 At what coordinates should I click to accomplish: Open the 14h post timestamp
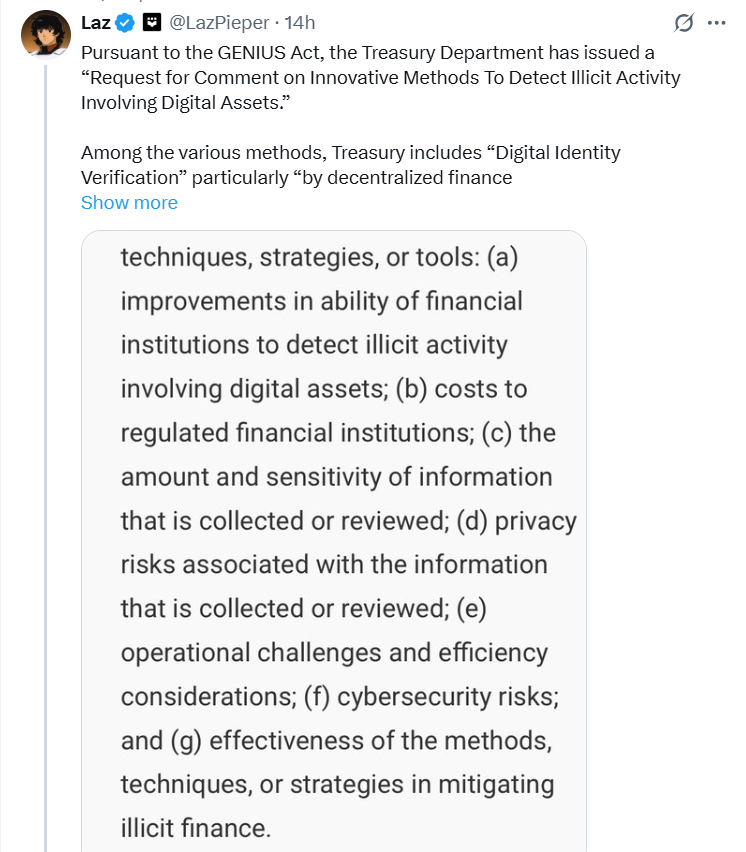click(x=300, y=22)
